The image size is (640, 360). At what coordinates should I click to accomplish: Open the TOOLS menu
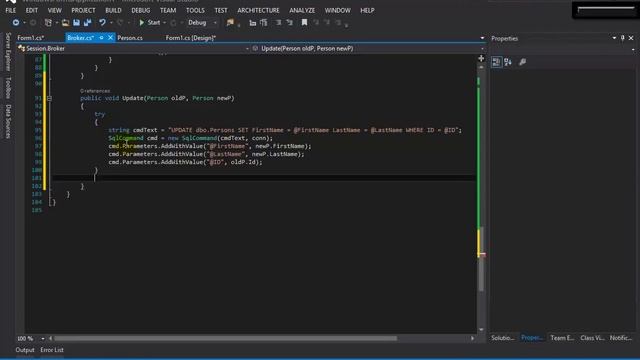[196, 10]
